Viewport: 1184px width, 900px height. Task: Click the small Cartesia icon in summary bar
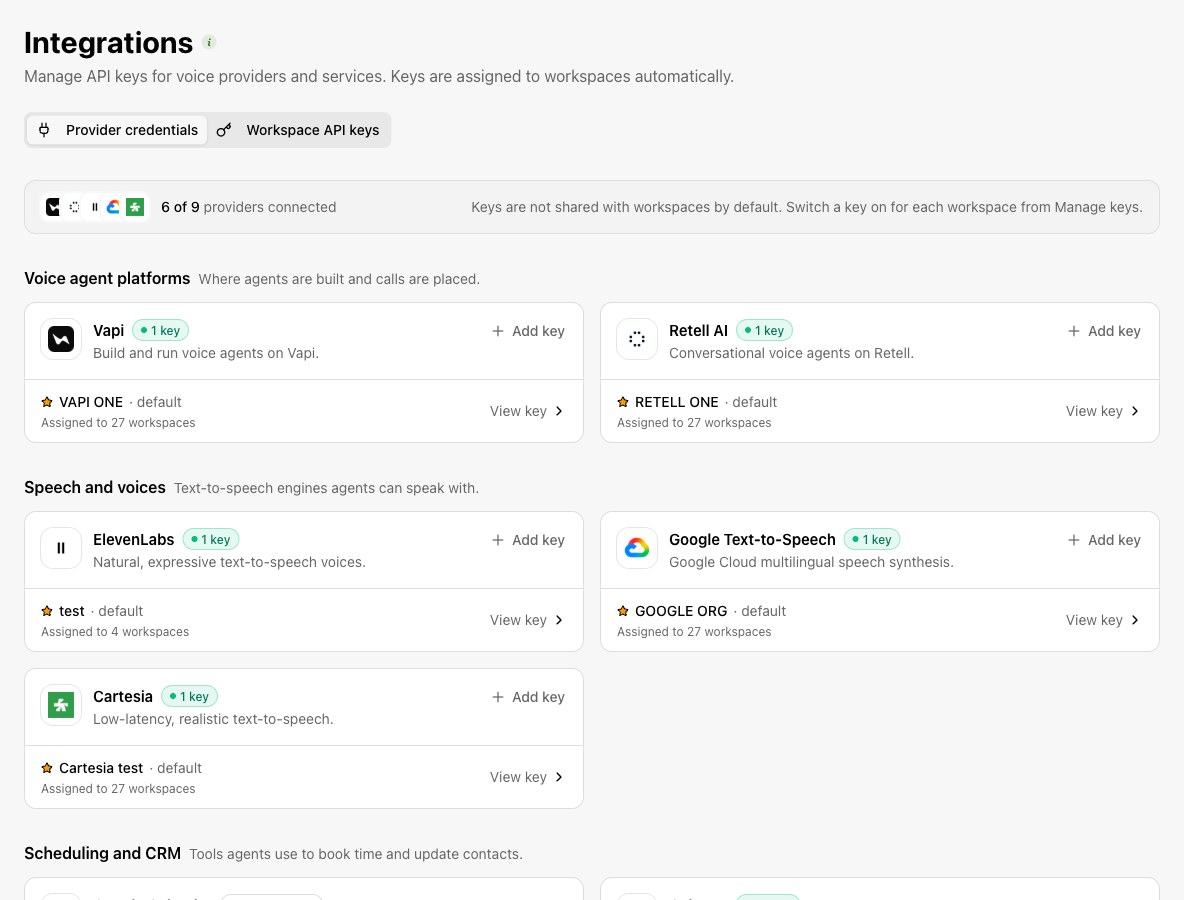click(135, 207)
